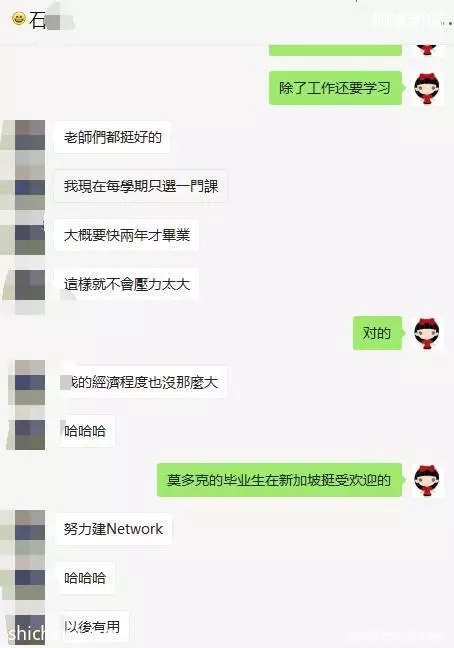Select the message 努力建Network
The width and height of the screenshot is (454, 648).
tap(113, 529)
